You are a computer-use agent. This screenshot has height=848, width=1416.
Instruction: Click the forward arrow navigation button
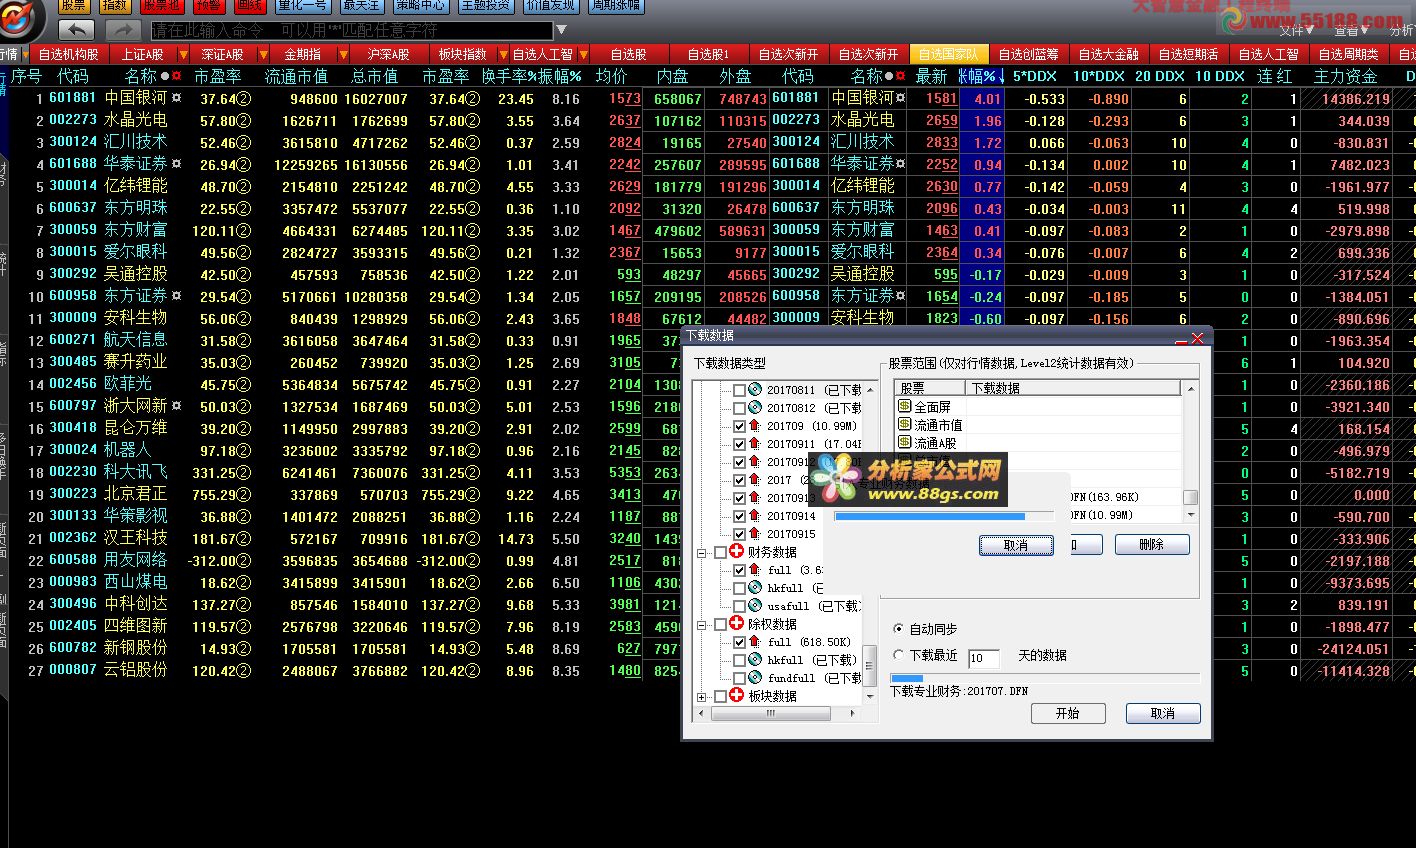[123, 30]
